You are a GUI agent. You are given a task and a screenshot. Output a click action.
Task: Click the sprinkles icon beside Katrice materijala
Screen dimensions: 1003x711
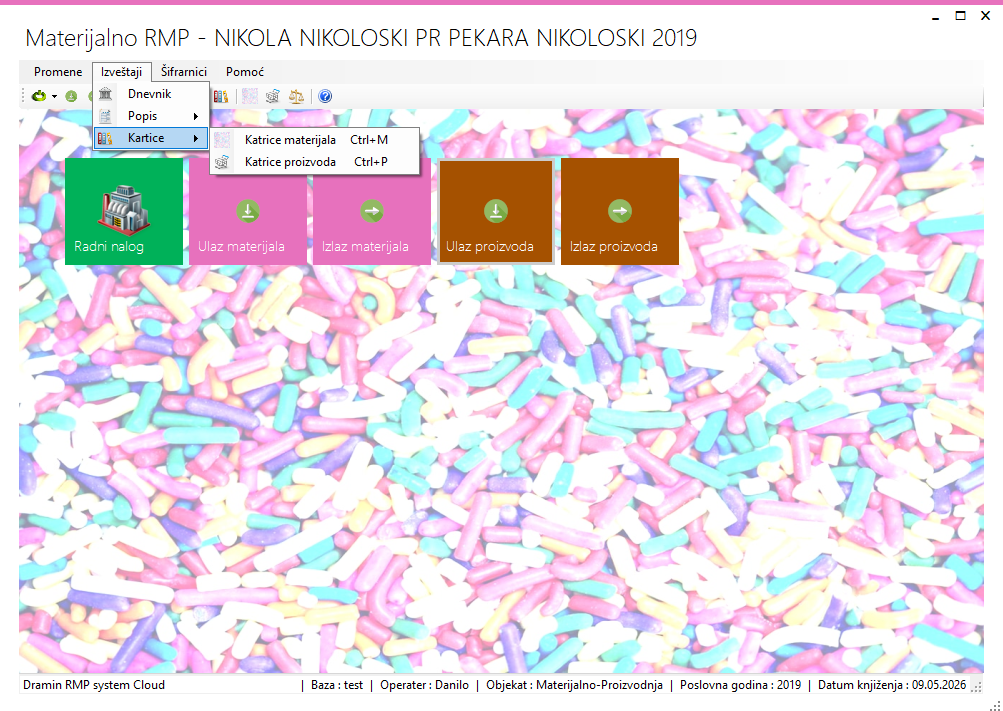click(x=222, y=139)
